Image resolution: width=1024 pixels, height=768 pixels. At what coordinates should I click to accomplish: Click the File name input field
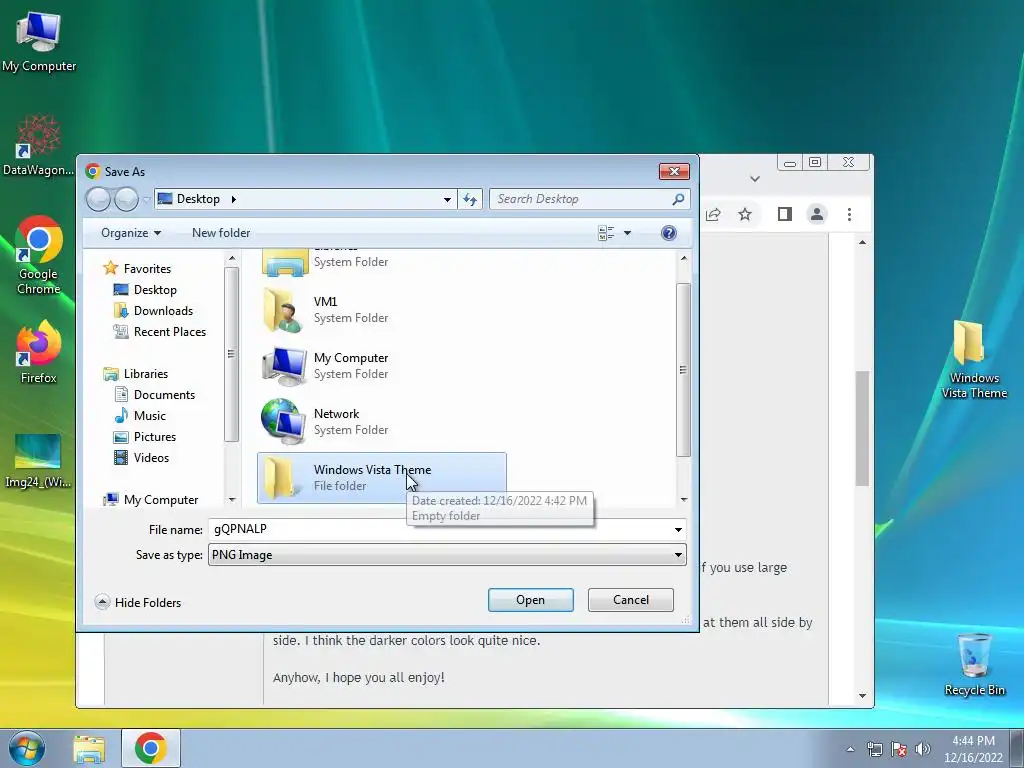point(439,529)
